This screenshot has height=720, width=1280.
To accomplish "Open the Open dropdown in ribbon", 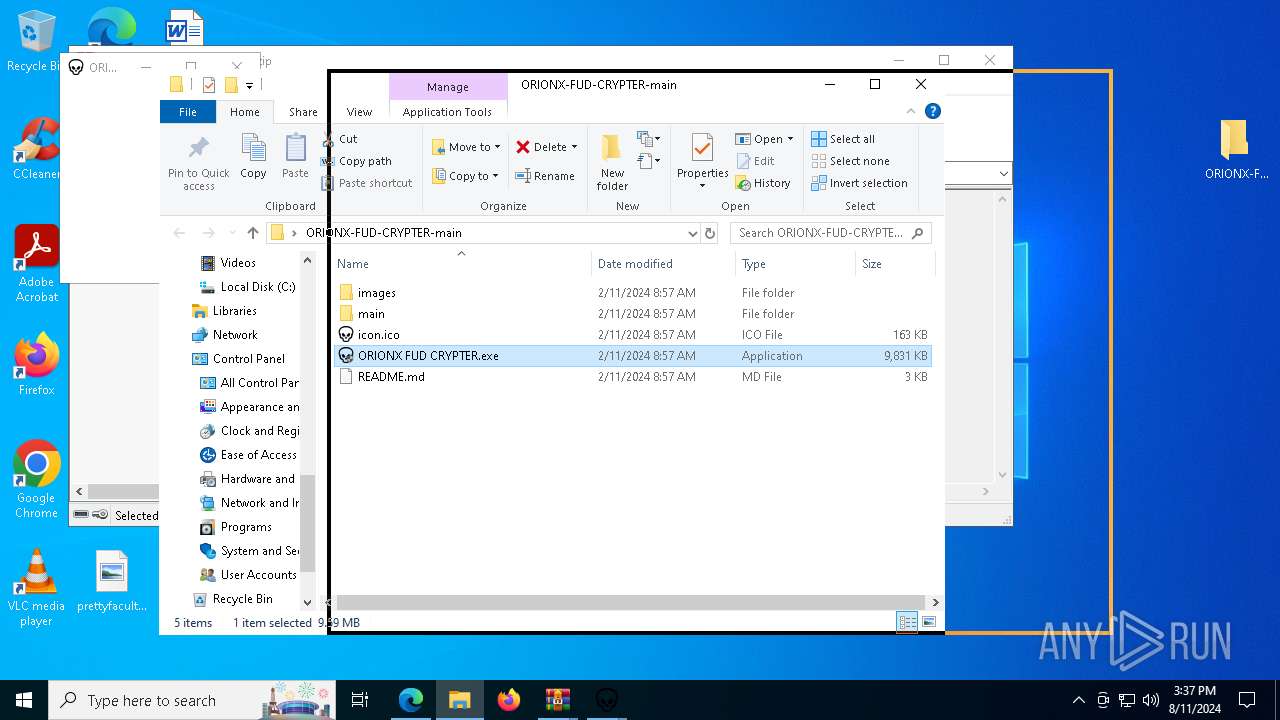I will point(764,139).
